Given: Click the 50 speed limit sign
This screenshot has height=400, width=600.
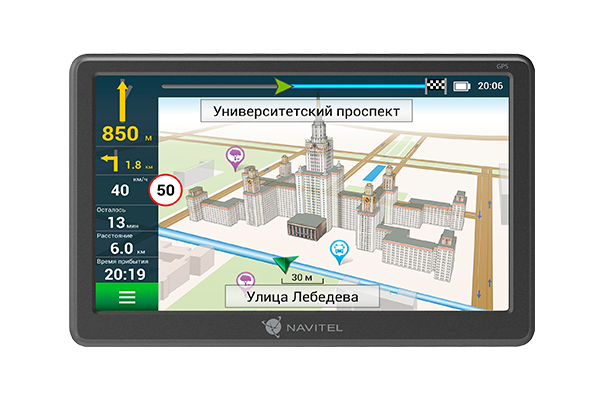Looking at the screenshot, I should [x=163, y=189].
